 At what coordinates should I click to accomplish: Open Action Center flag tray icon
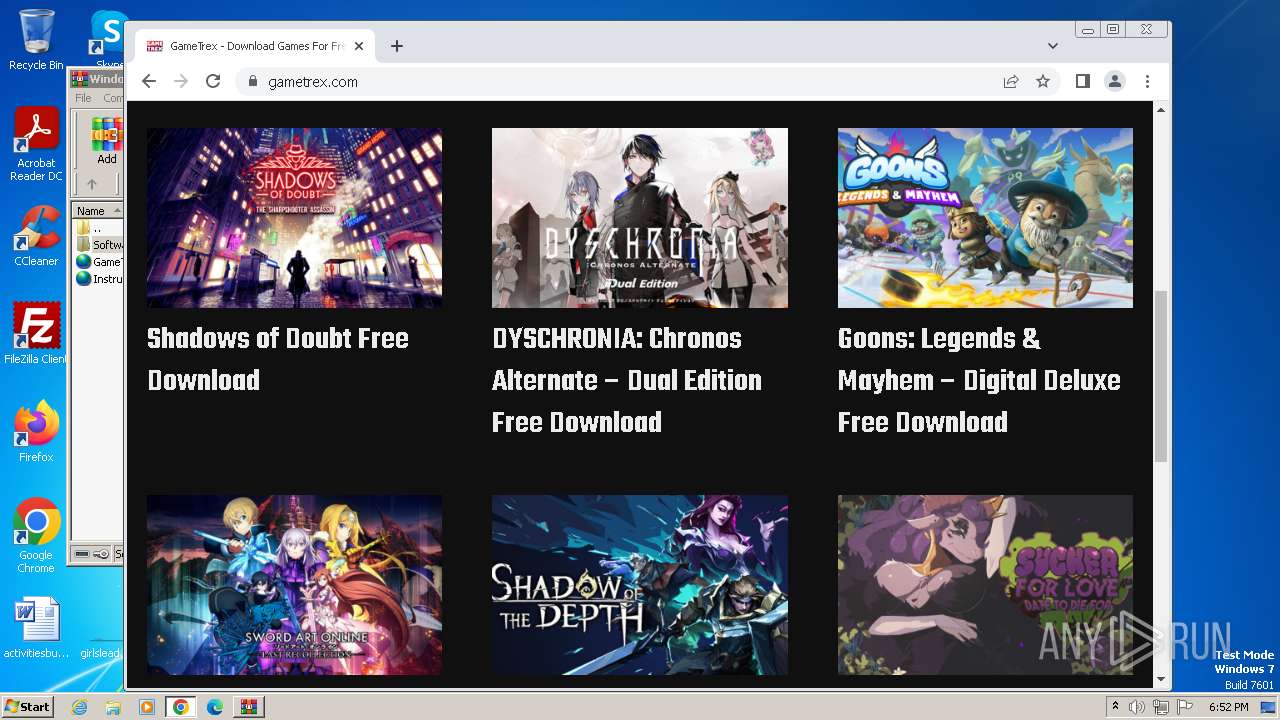(1183, 707)
